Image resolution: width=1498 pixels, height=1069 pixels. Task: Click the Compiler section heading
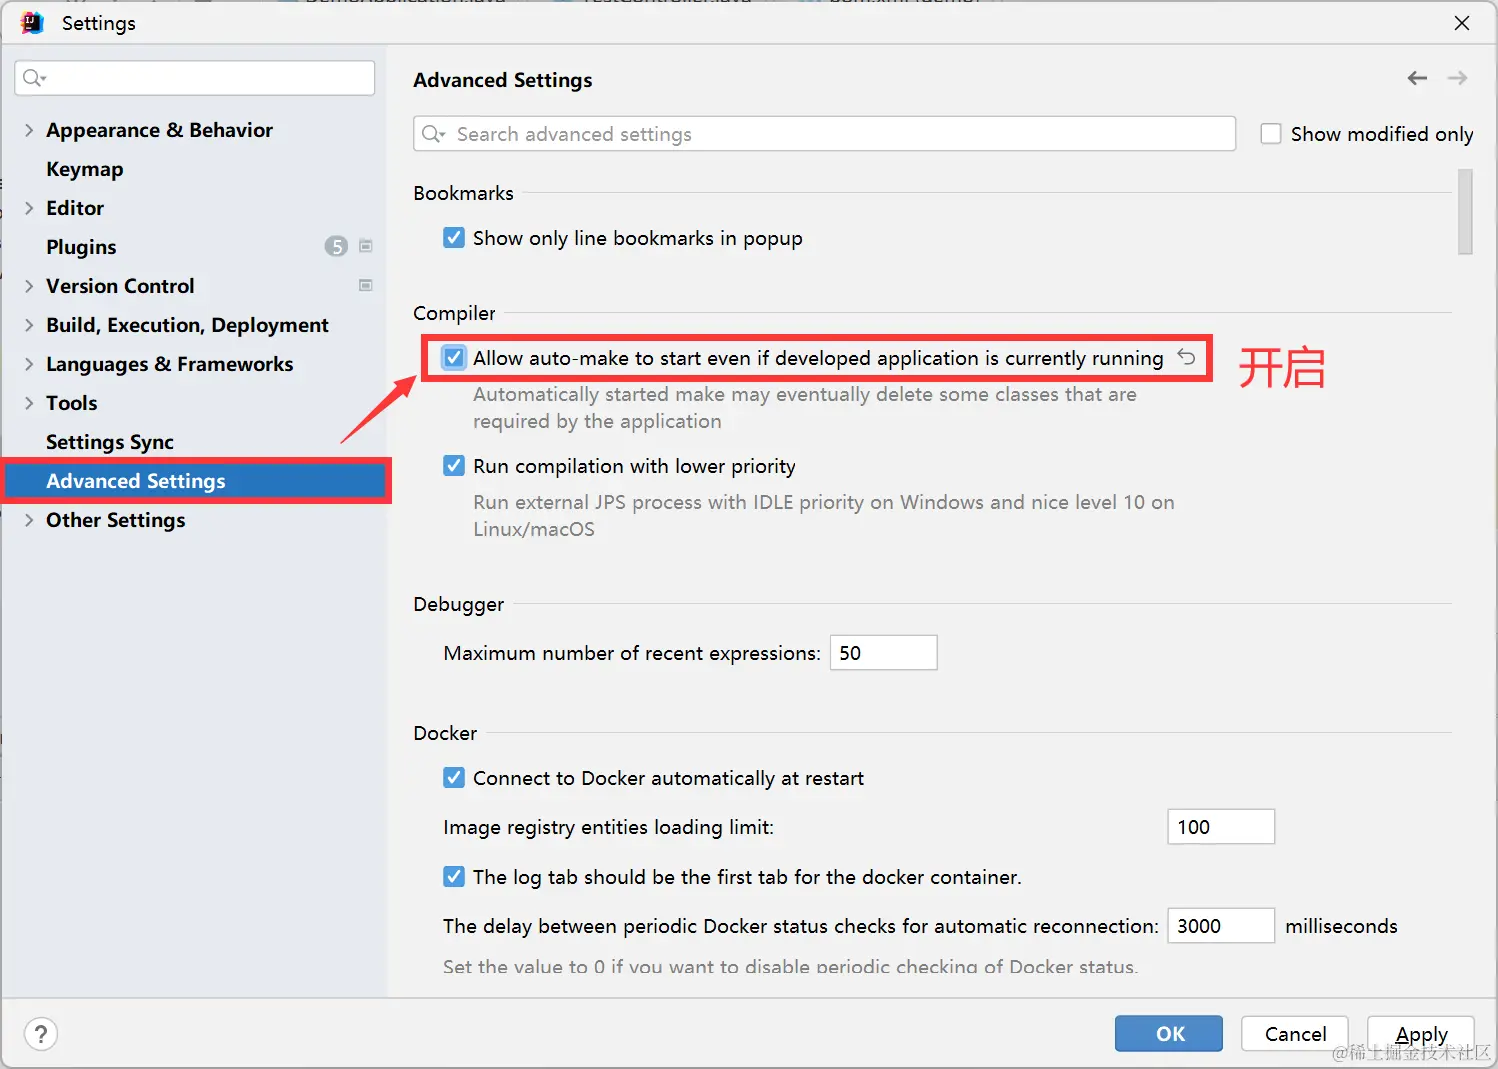[x=454, y=313]
